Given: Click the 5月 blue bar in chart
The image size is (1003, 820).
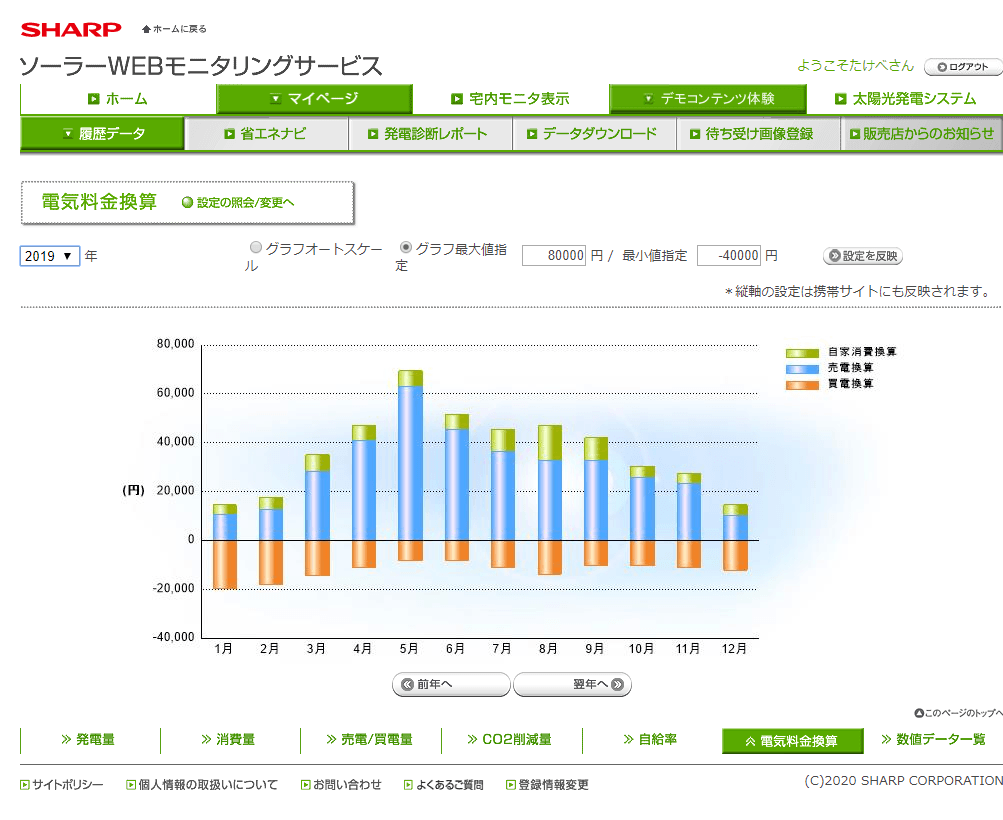Looking at the screenshot, I should tap(410, 463).
